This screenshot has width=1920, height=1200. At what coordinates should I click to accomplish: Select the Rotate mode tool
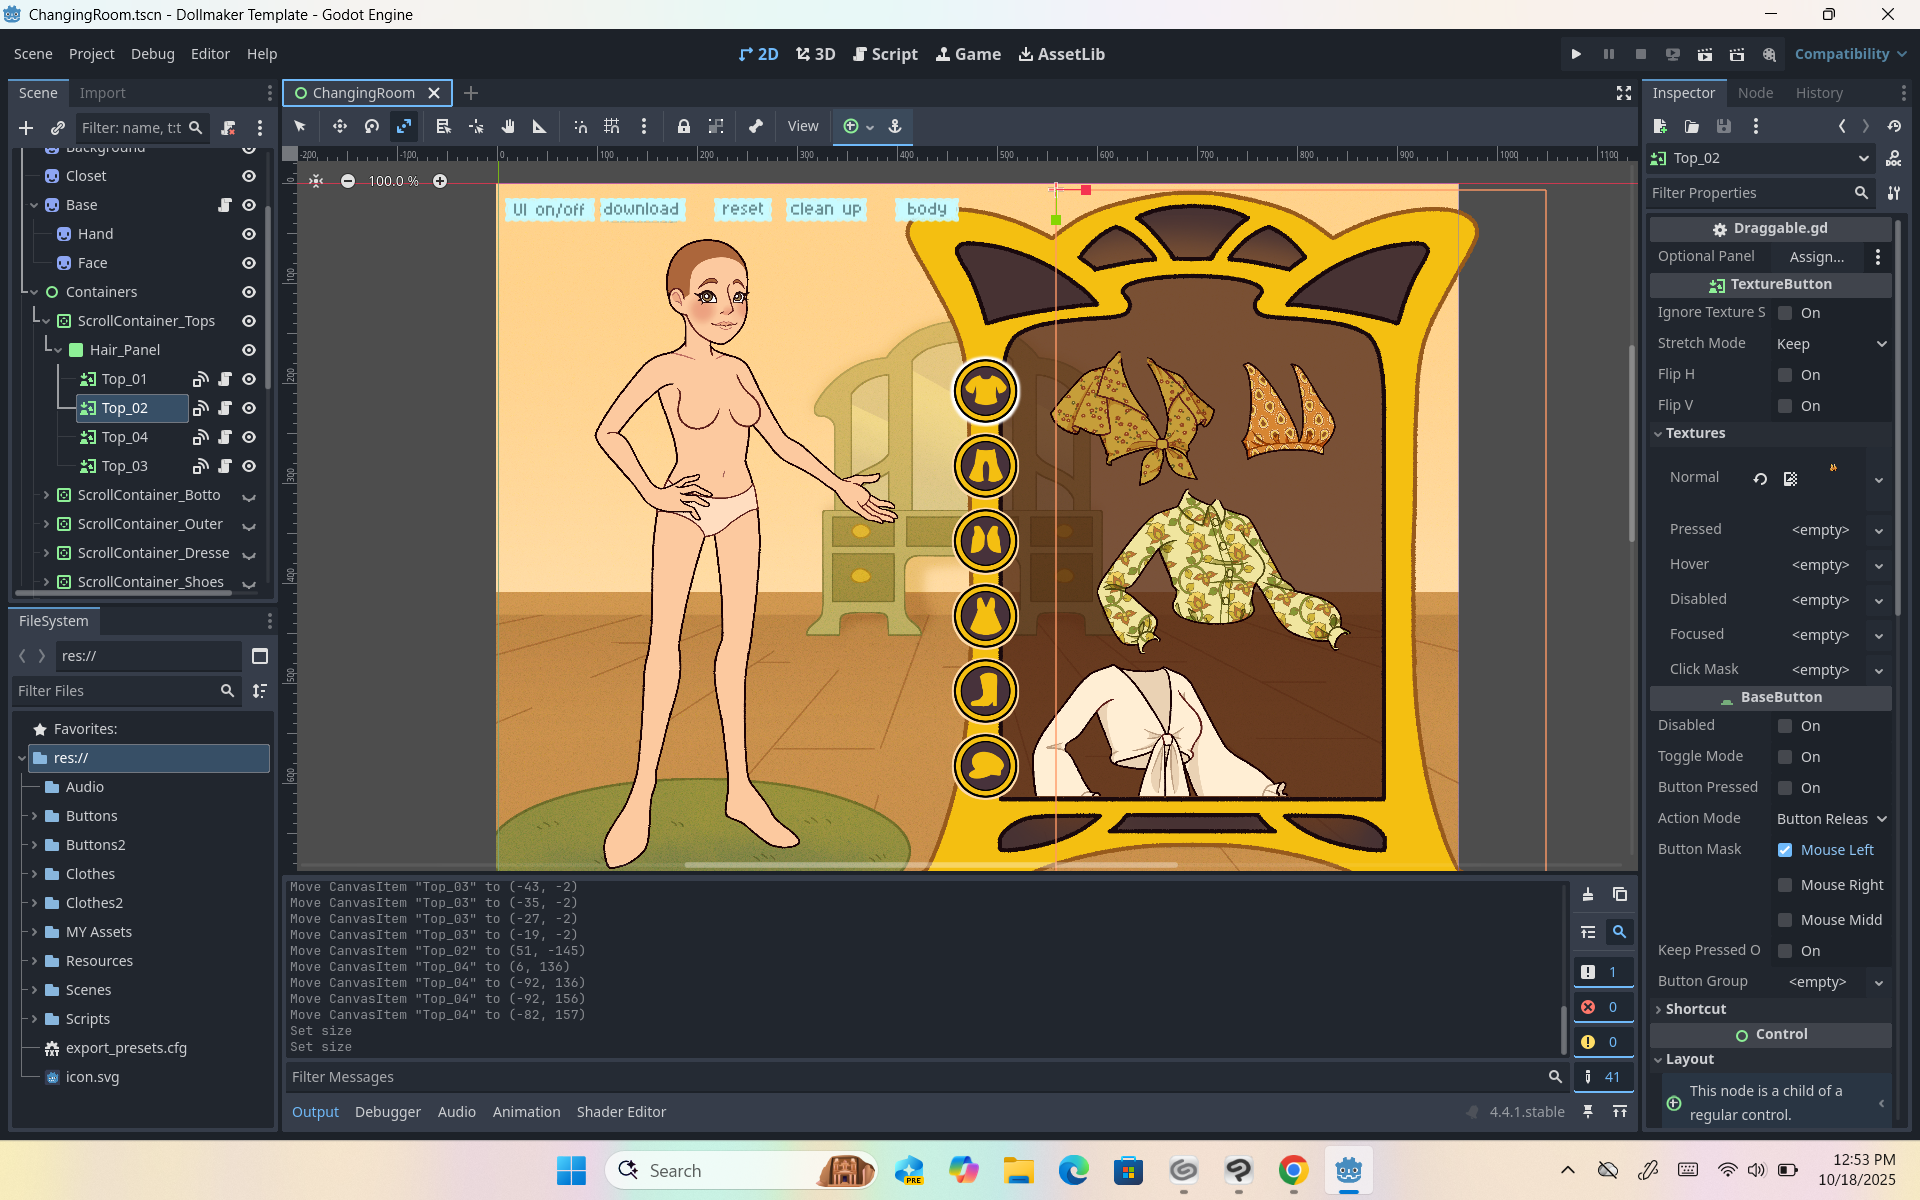point(372,126)
